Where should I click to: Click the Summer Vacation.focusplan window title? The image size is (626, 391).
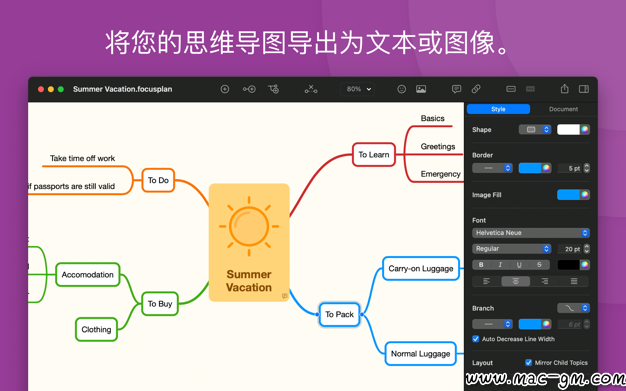tap(123, 89)
